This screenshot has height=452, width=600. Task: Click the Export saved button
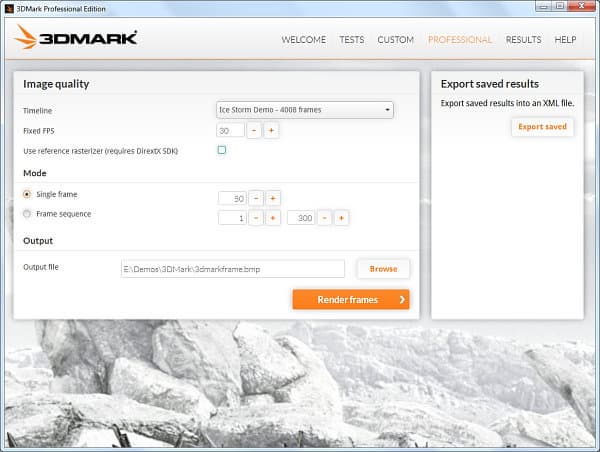click(x=542, y=127)
